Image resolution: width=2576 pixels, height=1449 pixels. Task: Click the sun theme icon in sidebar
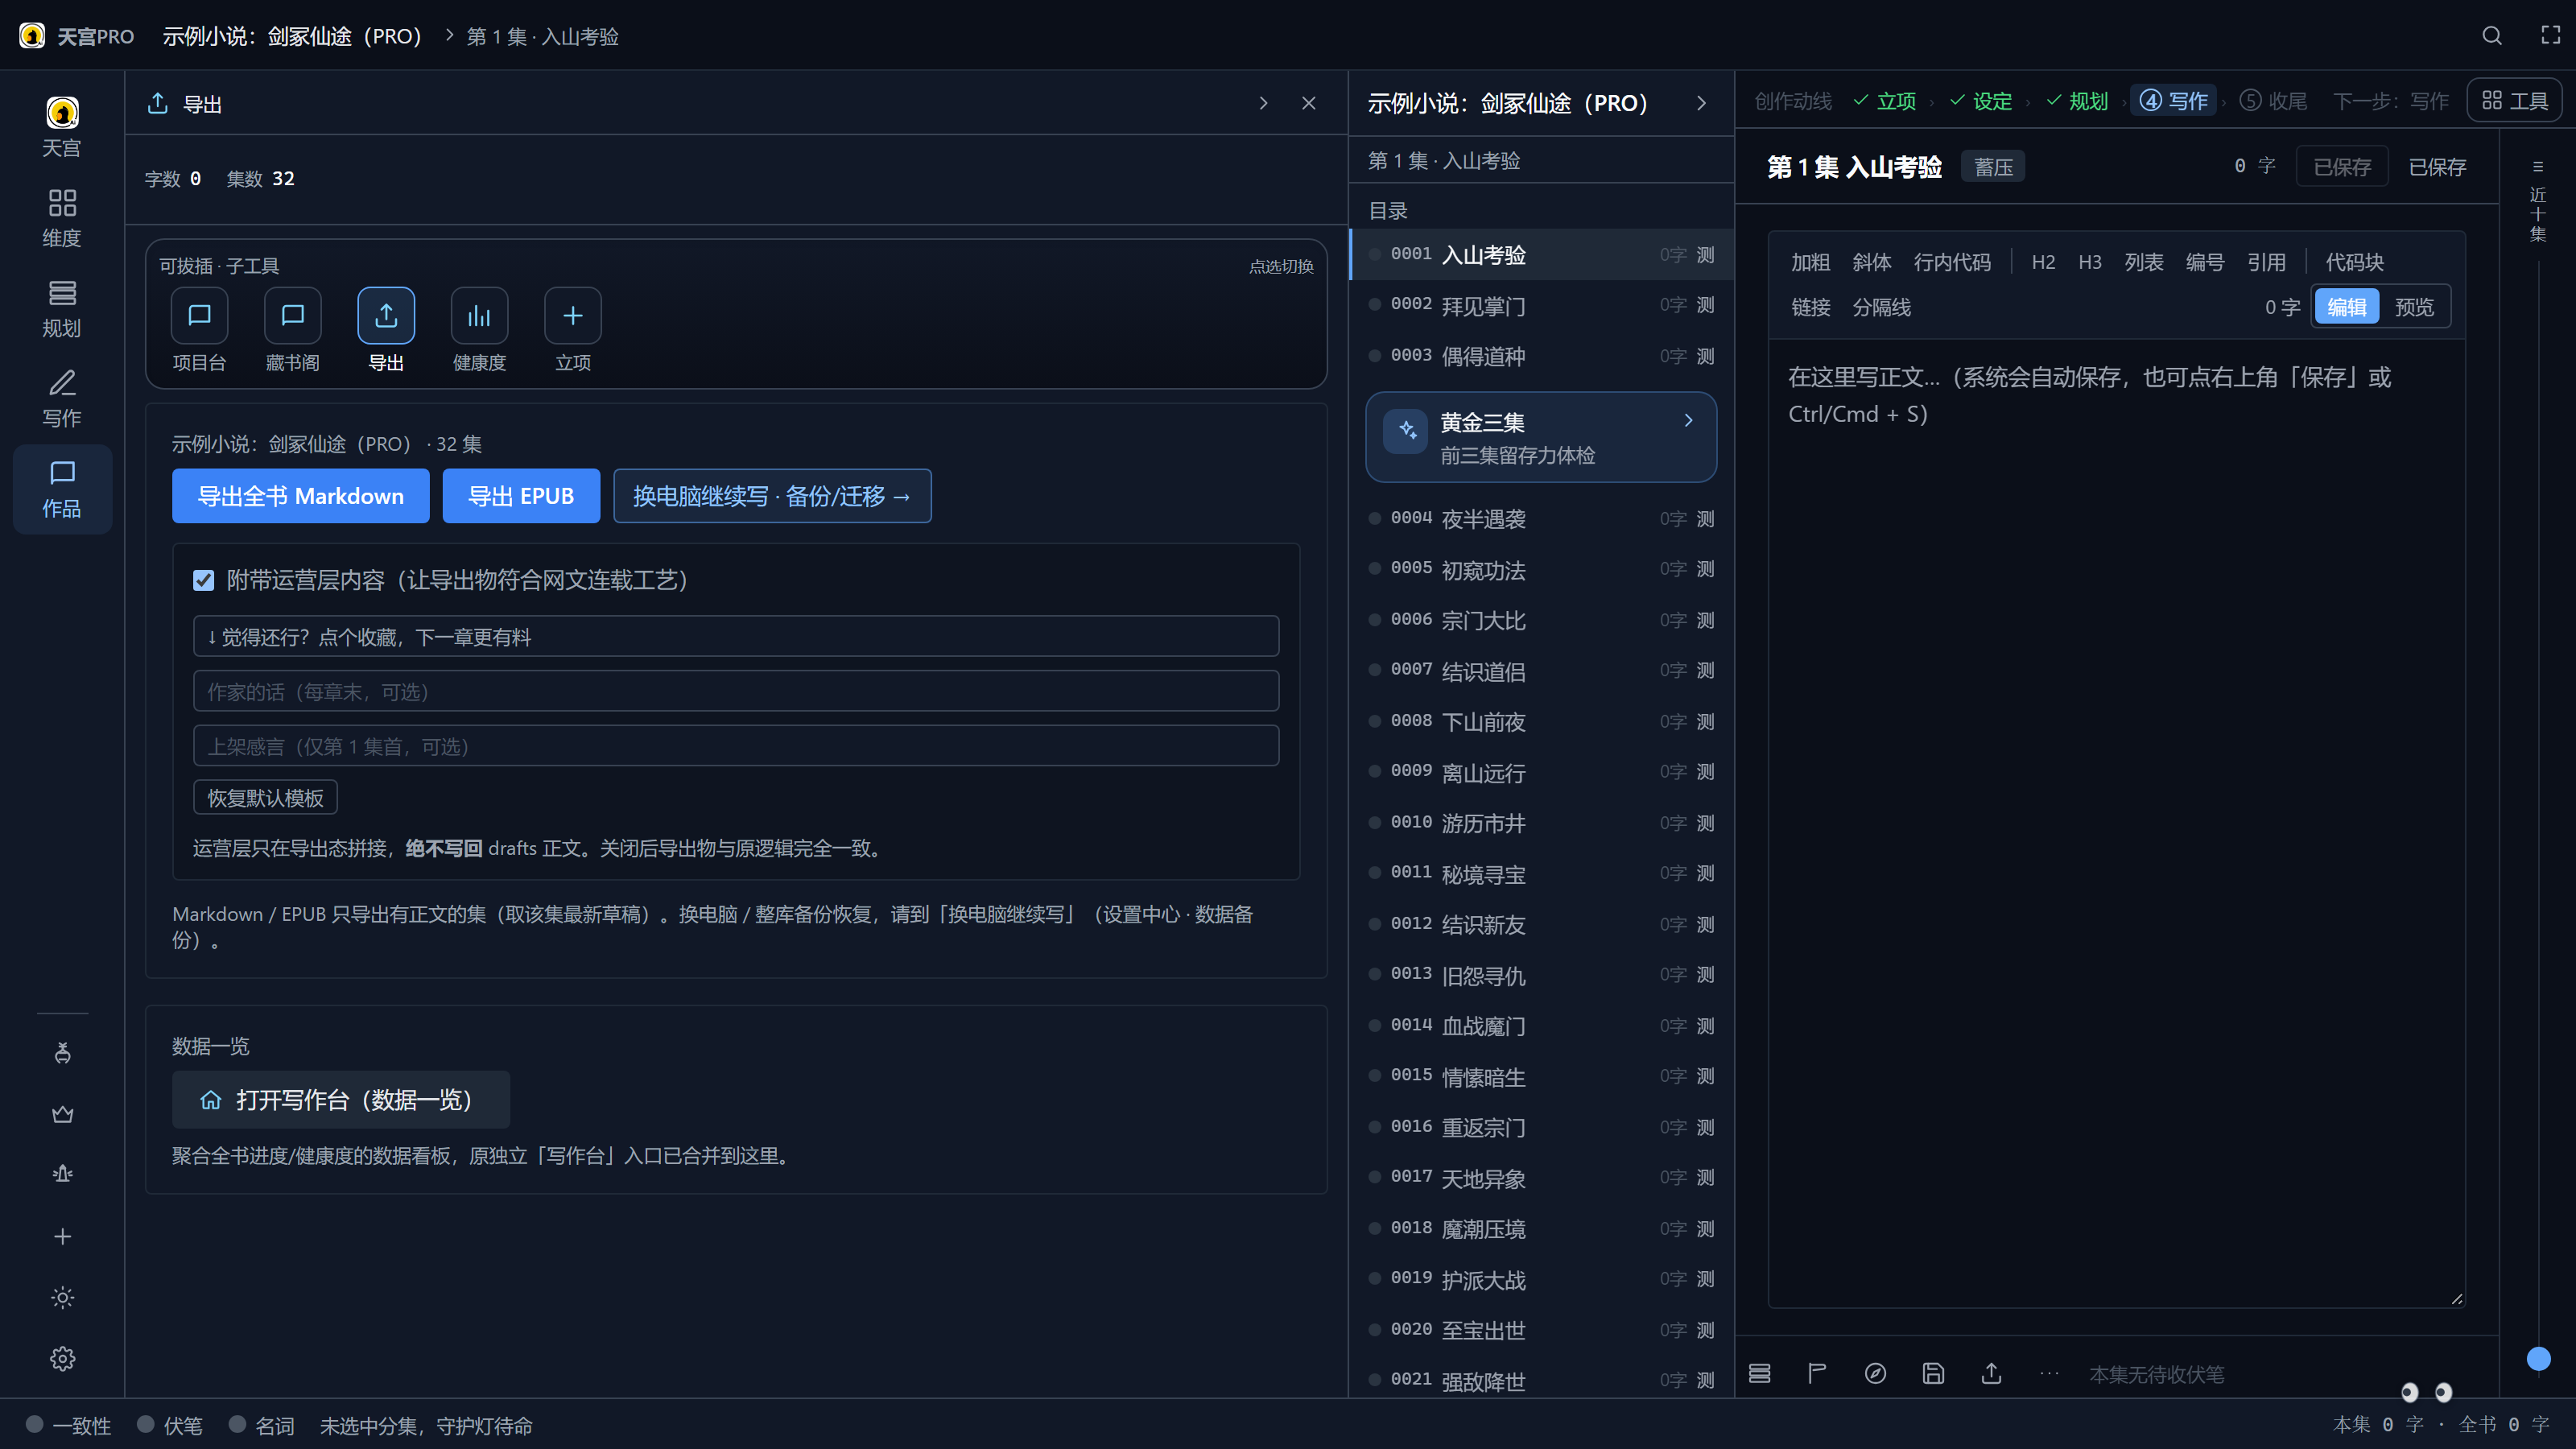[x=62, y=1297]
